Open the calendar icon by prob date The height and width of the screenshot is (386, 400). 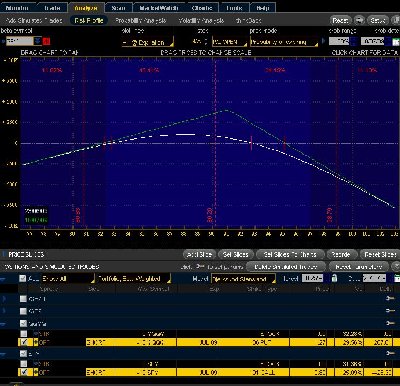[396, 42]
